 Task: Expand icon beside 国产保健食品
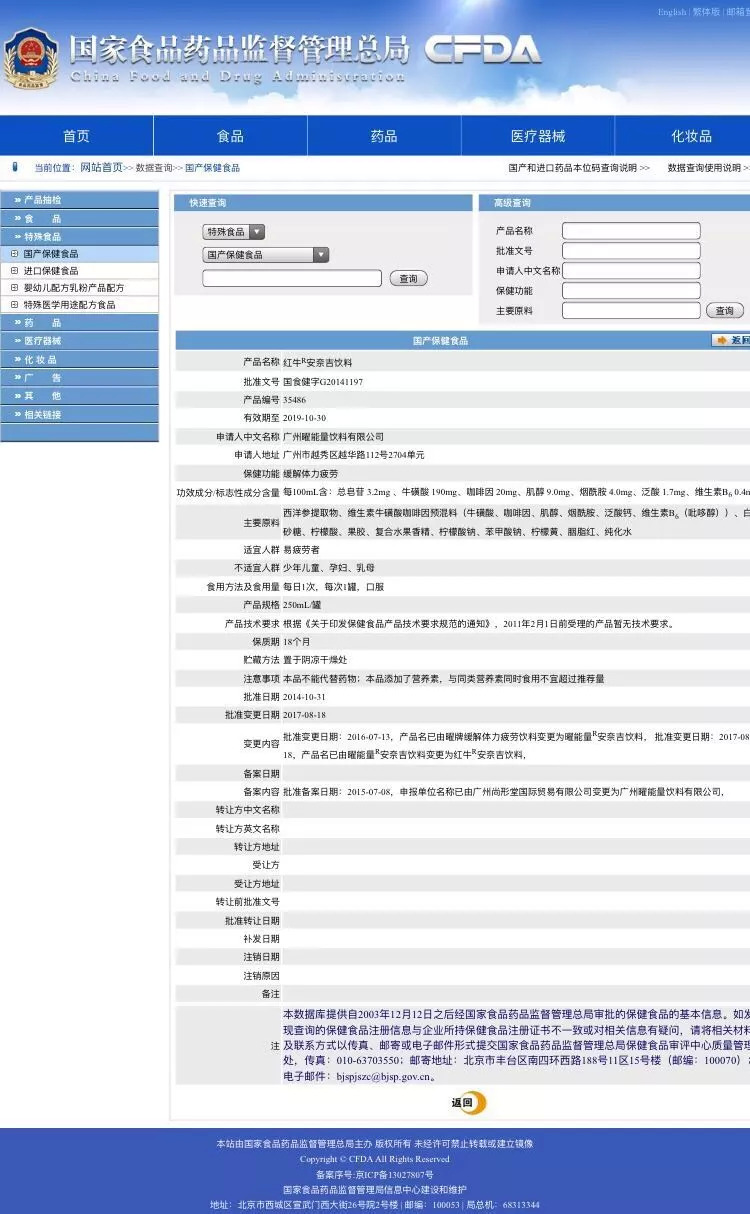click(14, 254)
